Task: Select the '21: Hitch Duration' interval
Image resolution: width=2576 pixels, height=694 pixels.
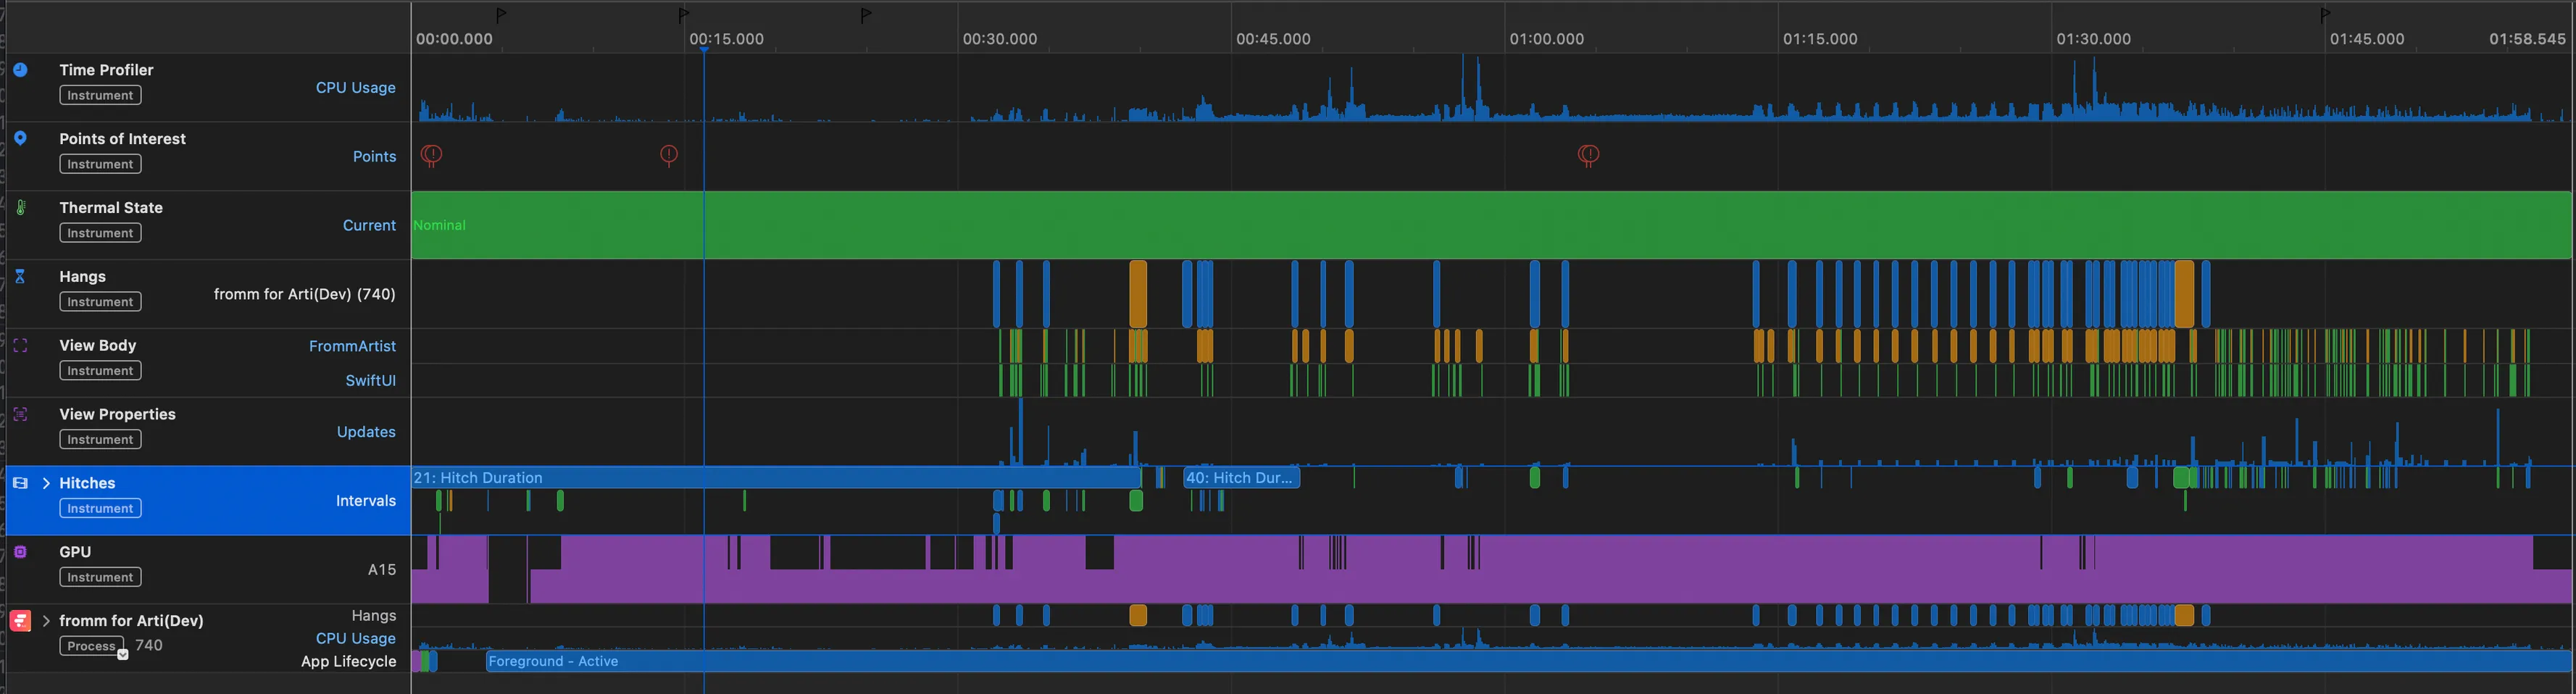Action: click(x=776, y=478)
